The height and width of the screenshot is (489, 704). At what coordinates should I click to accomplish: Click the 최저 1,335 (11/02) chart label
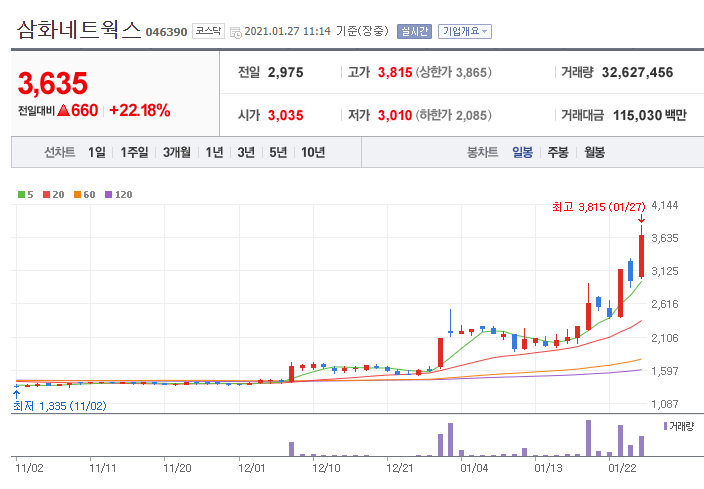60,406
